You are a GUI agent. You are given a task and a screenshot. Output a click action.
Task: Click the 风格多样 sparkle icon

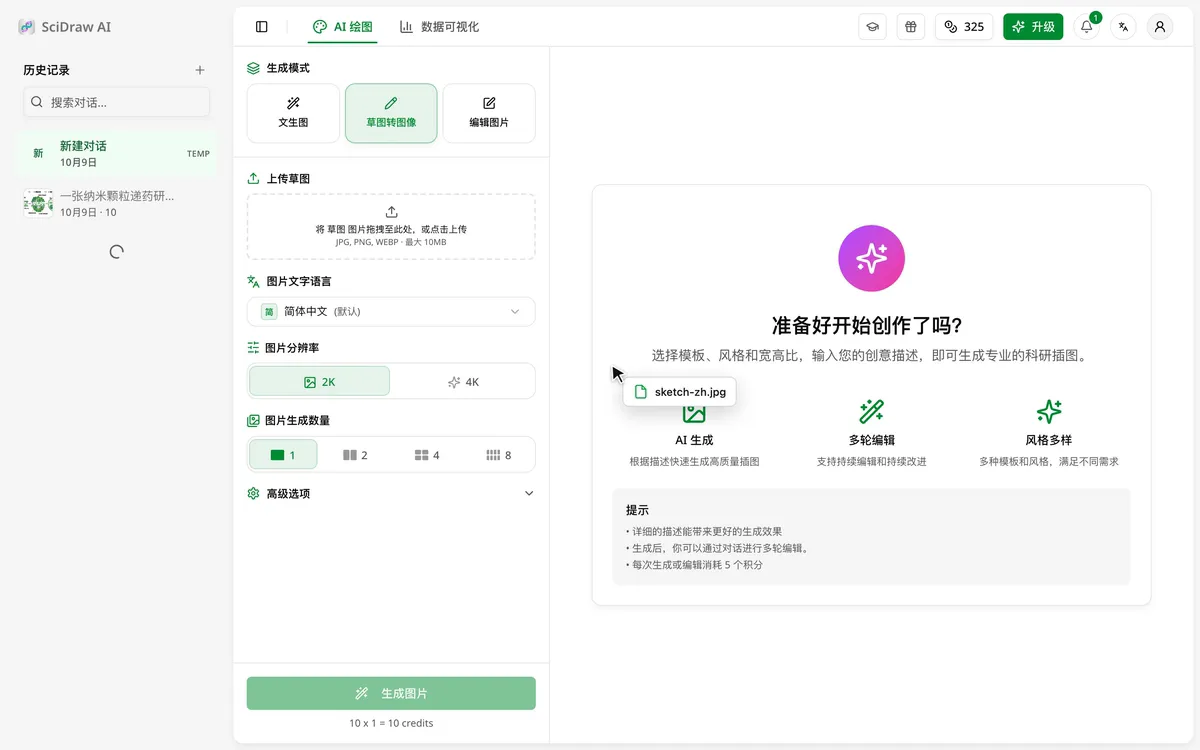[x=1049, y=411]
